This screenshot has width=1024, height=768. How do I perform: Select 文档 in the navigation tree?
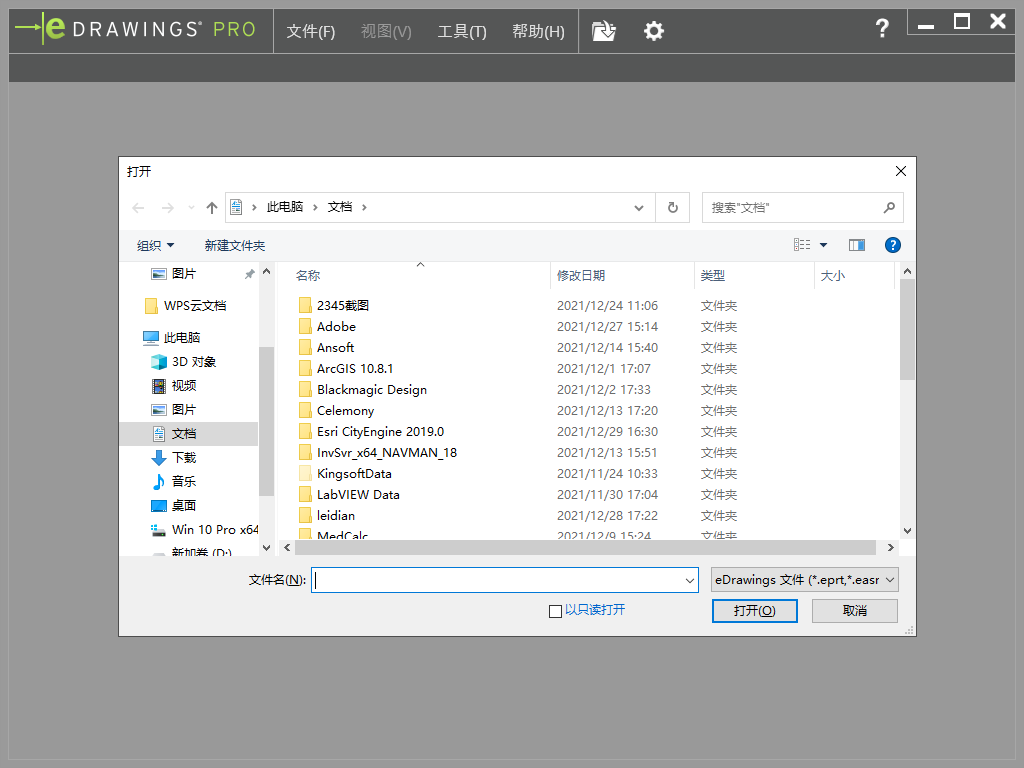(189, 434)
